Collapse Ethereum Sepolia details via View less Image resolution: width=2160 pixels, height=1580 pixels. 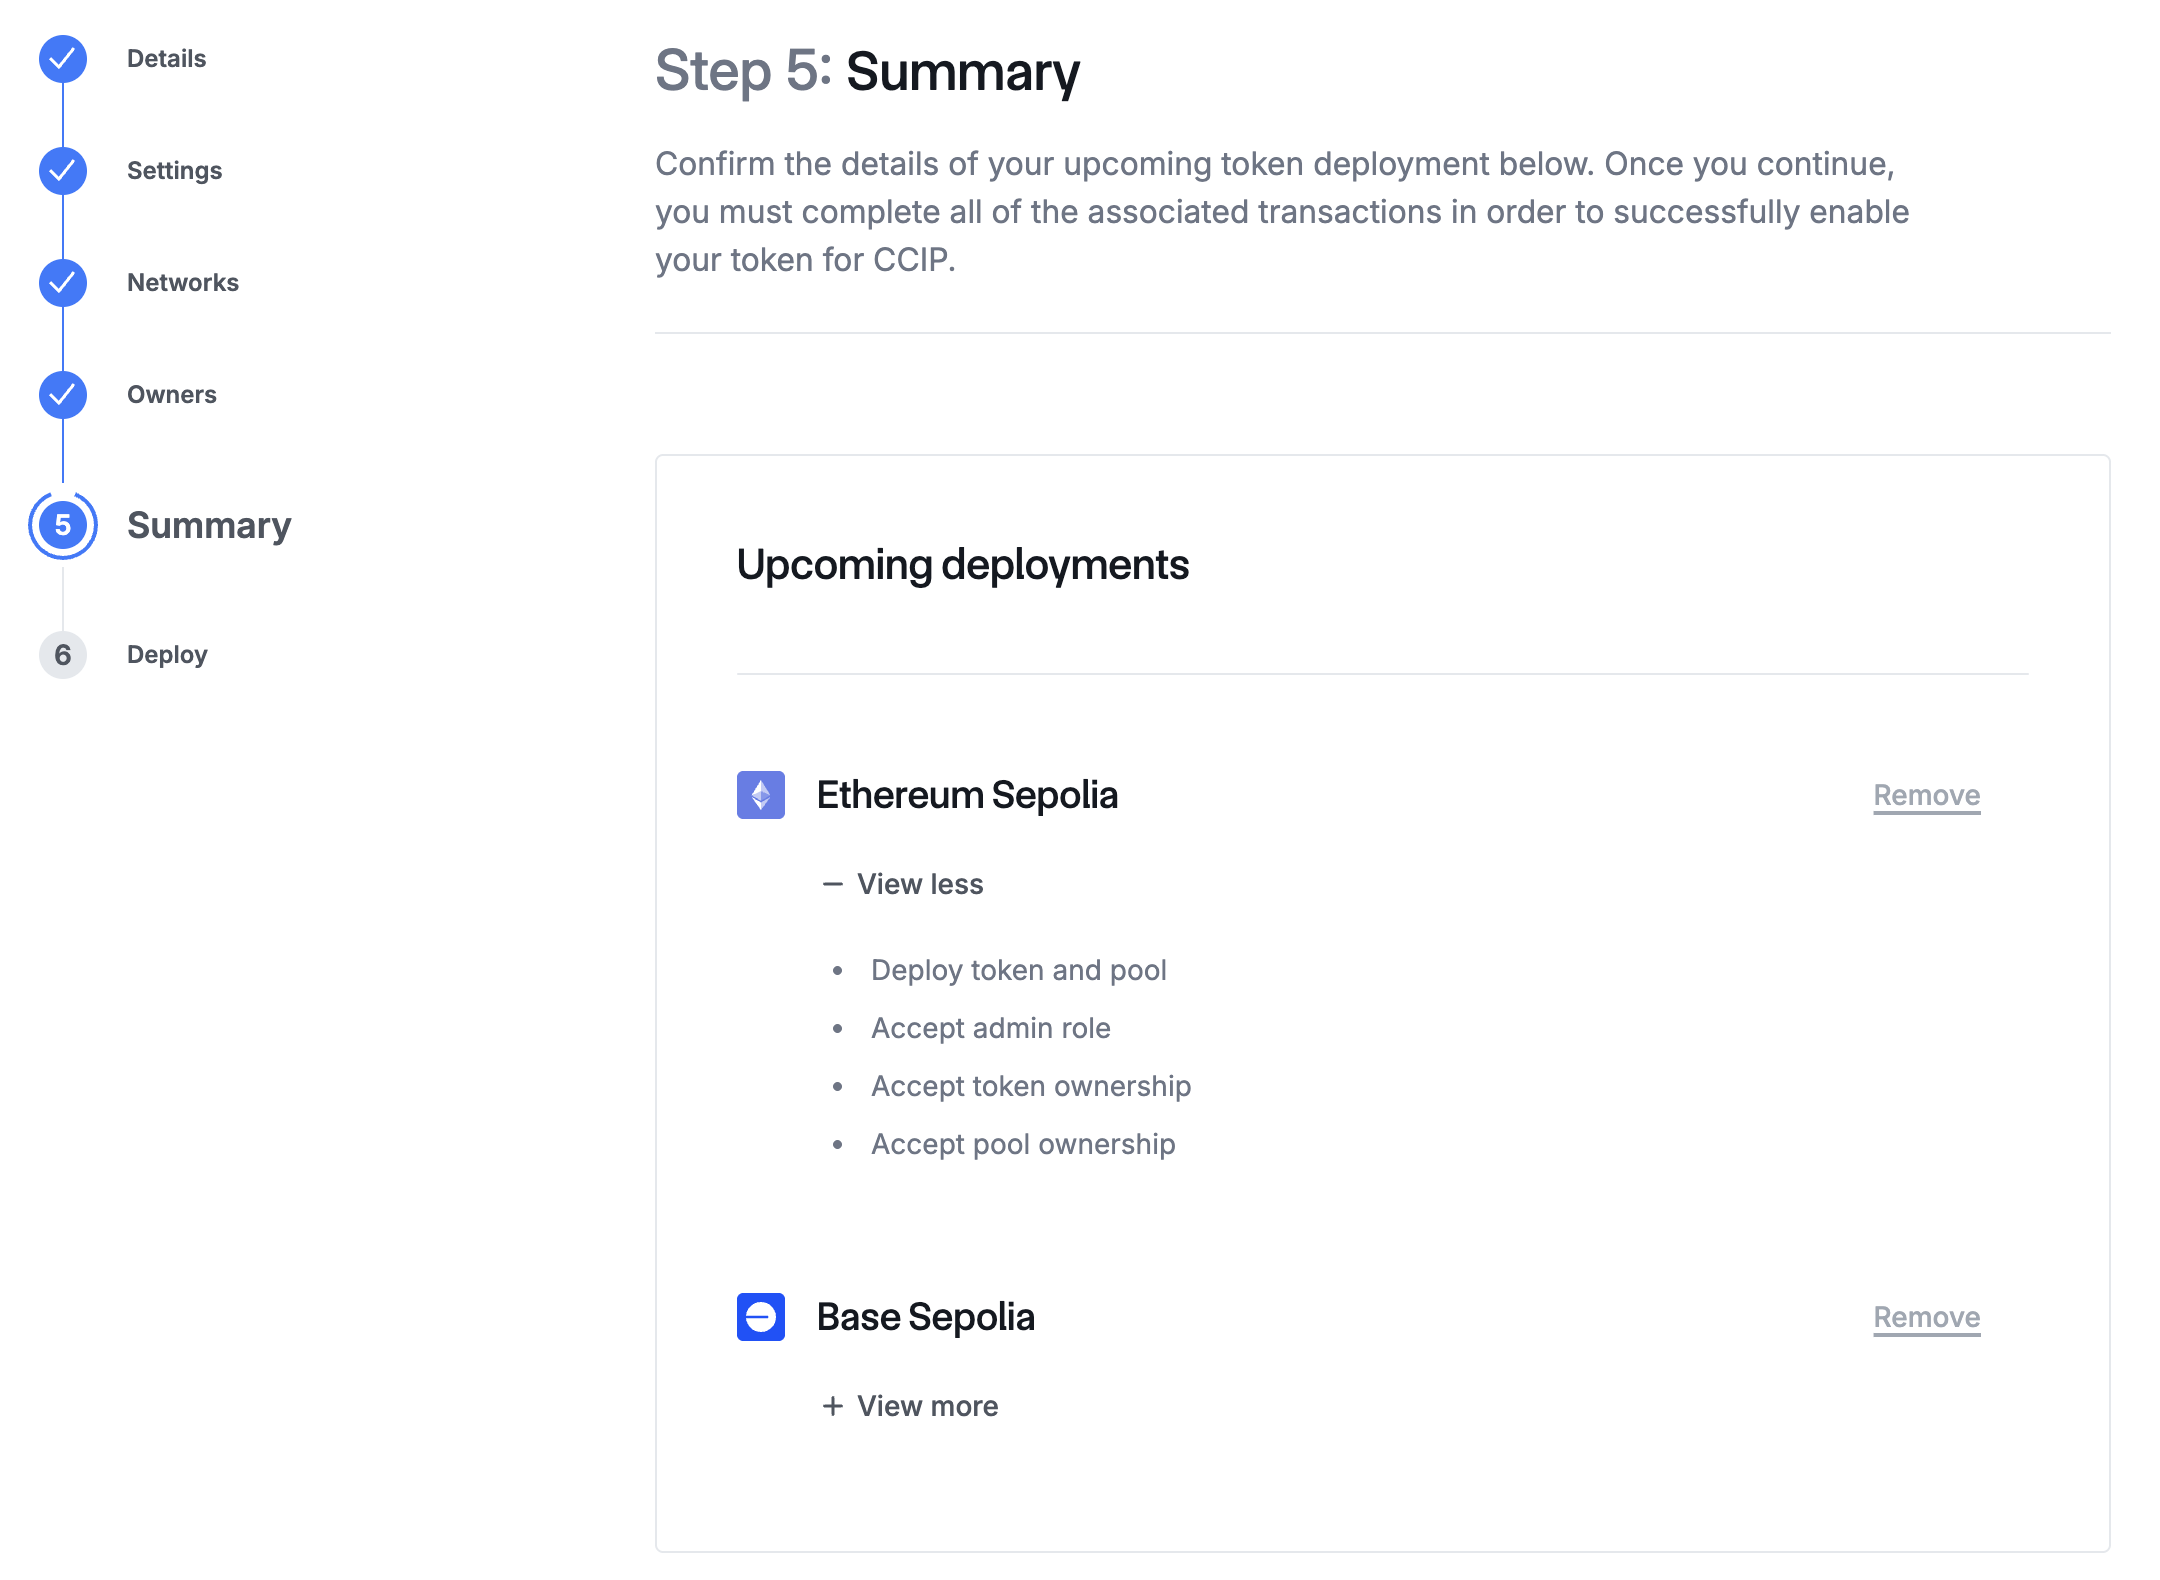pos(903,883)
